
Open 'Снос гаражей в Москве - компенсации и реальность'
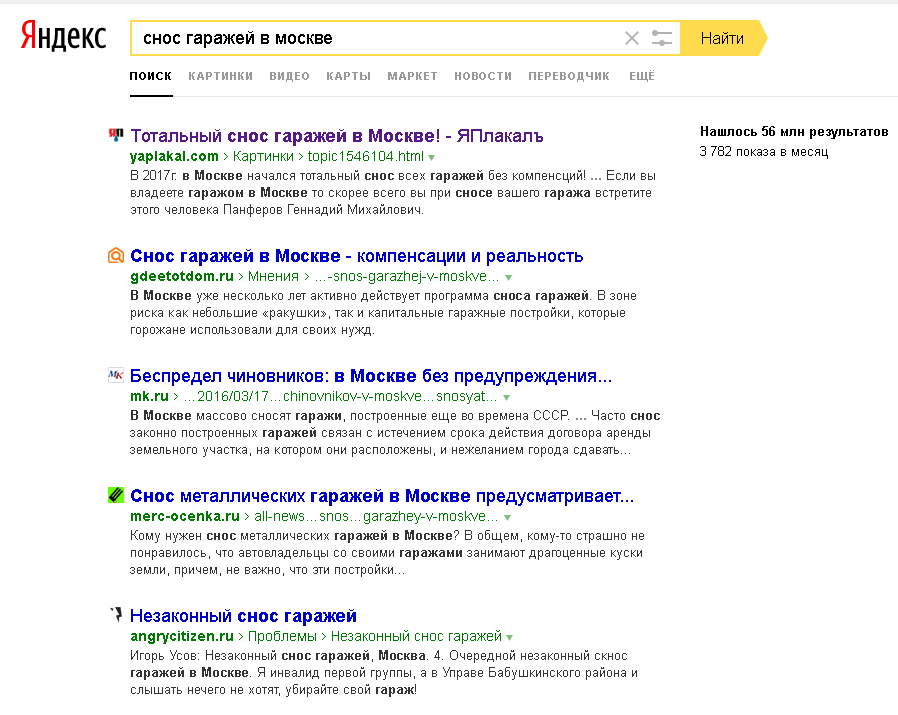coord(356,256)
